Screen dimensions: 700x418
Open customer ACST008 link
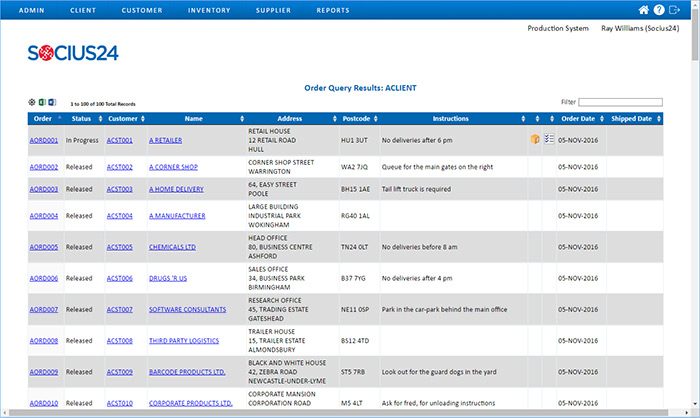pyautogui.click(x=120, y=341)
